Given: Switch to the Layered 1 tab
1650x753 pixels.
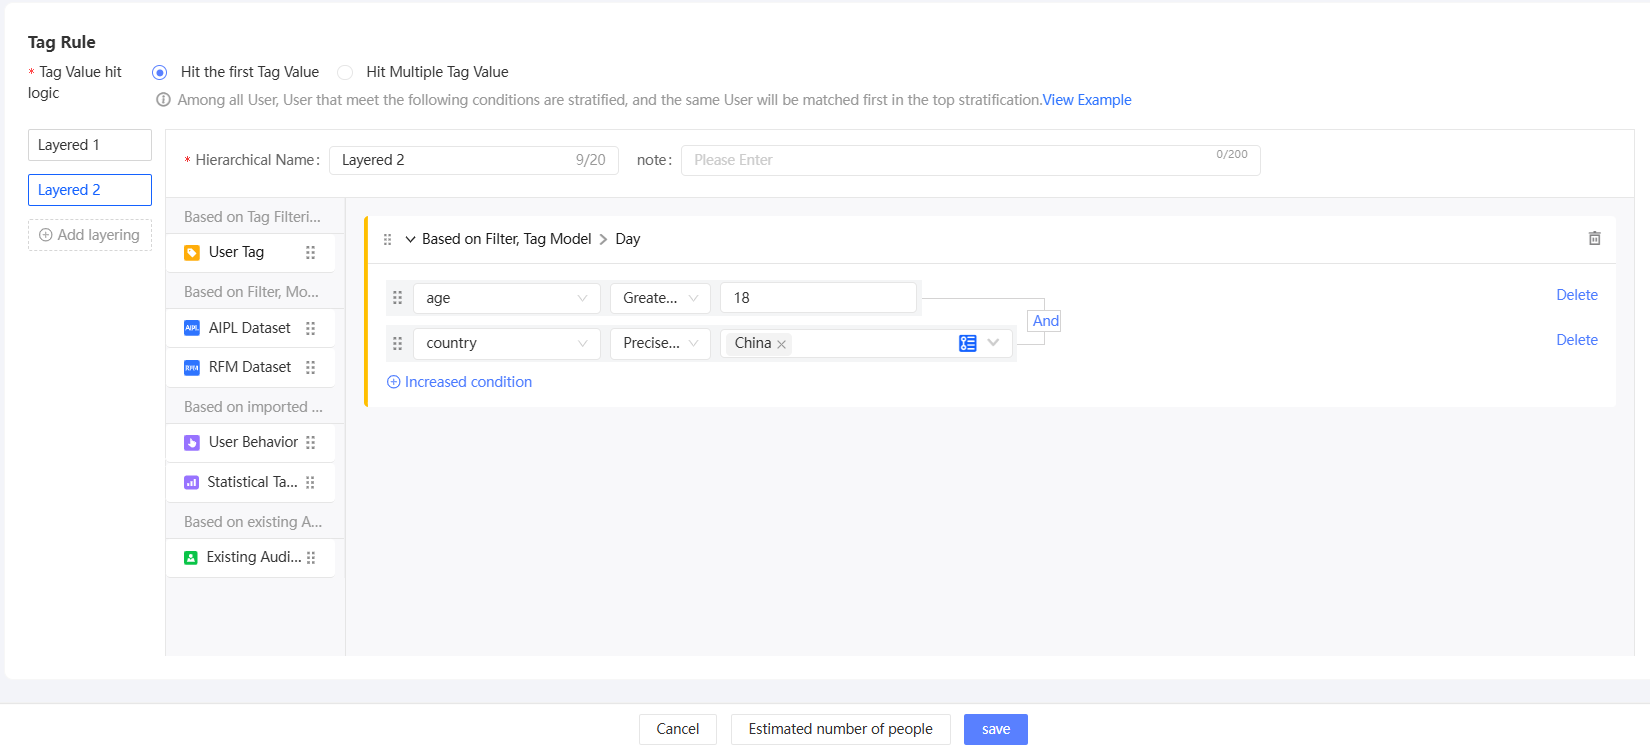Looking at the screenshot, I should point(90,145).
